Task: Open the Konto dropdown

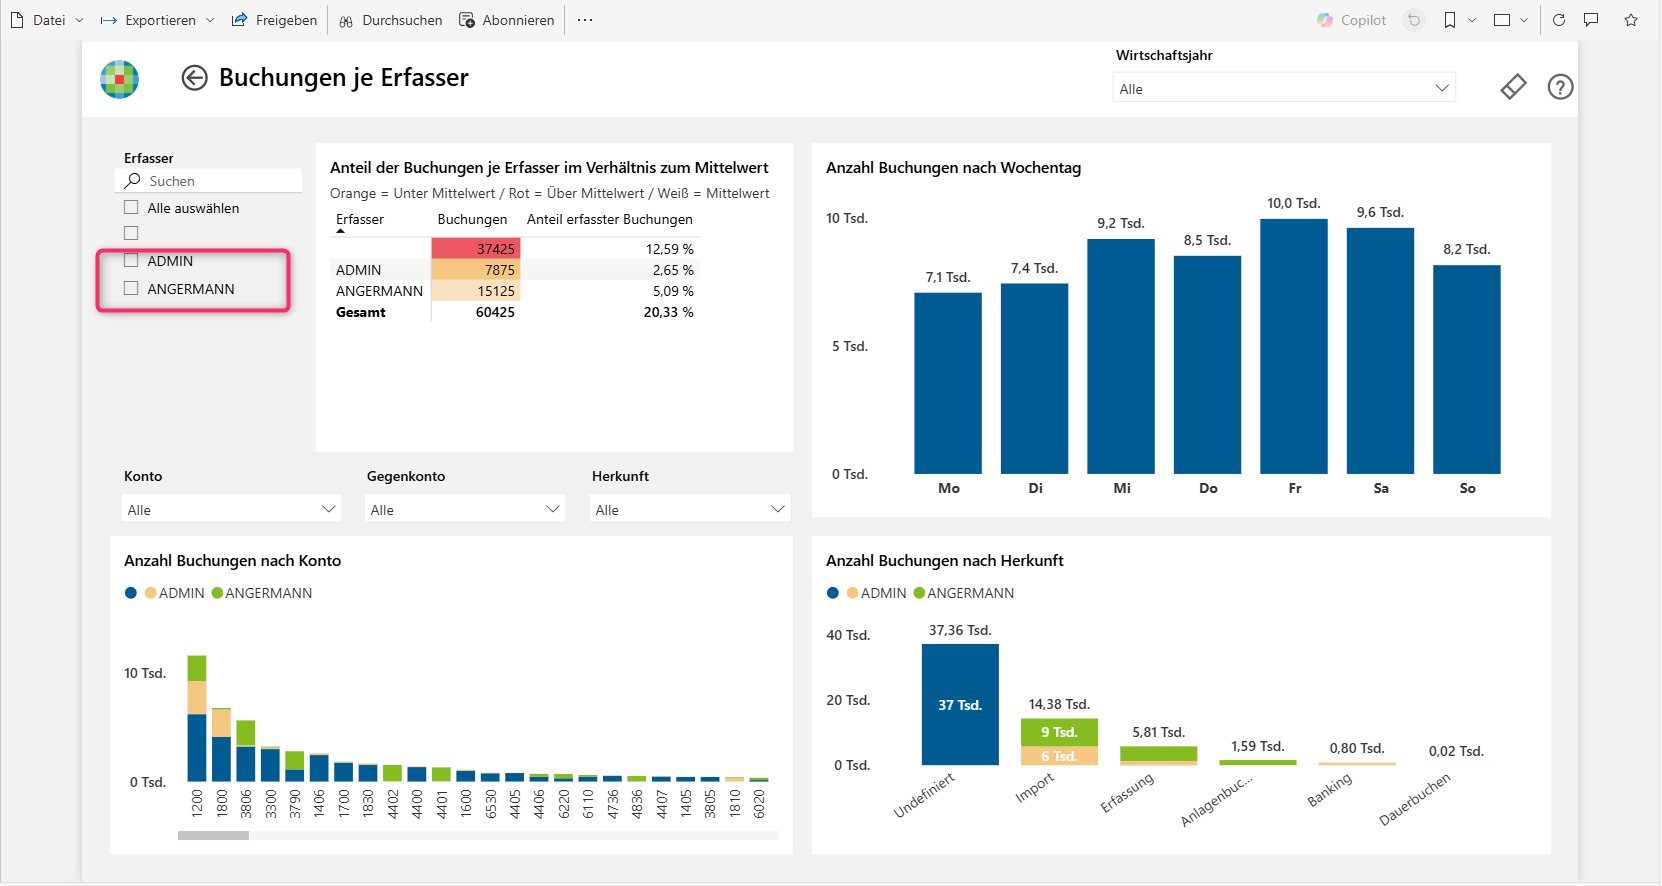Action: coord(231,509)
